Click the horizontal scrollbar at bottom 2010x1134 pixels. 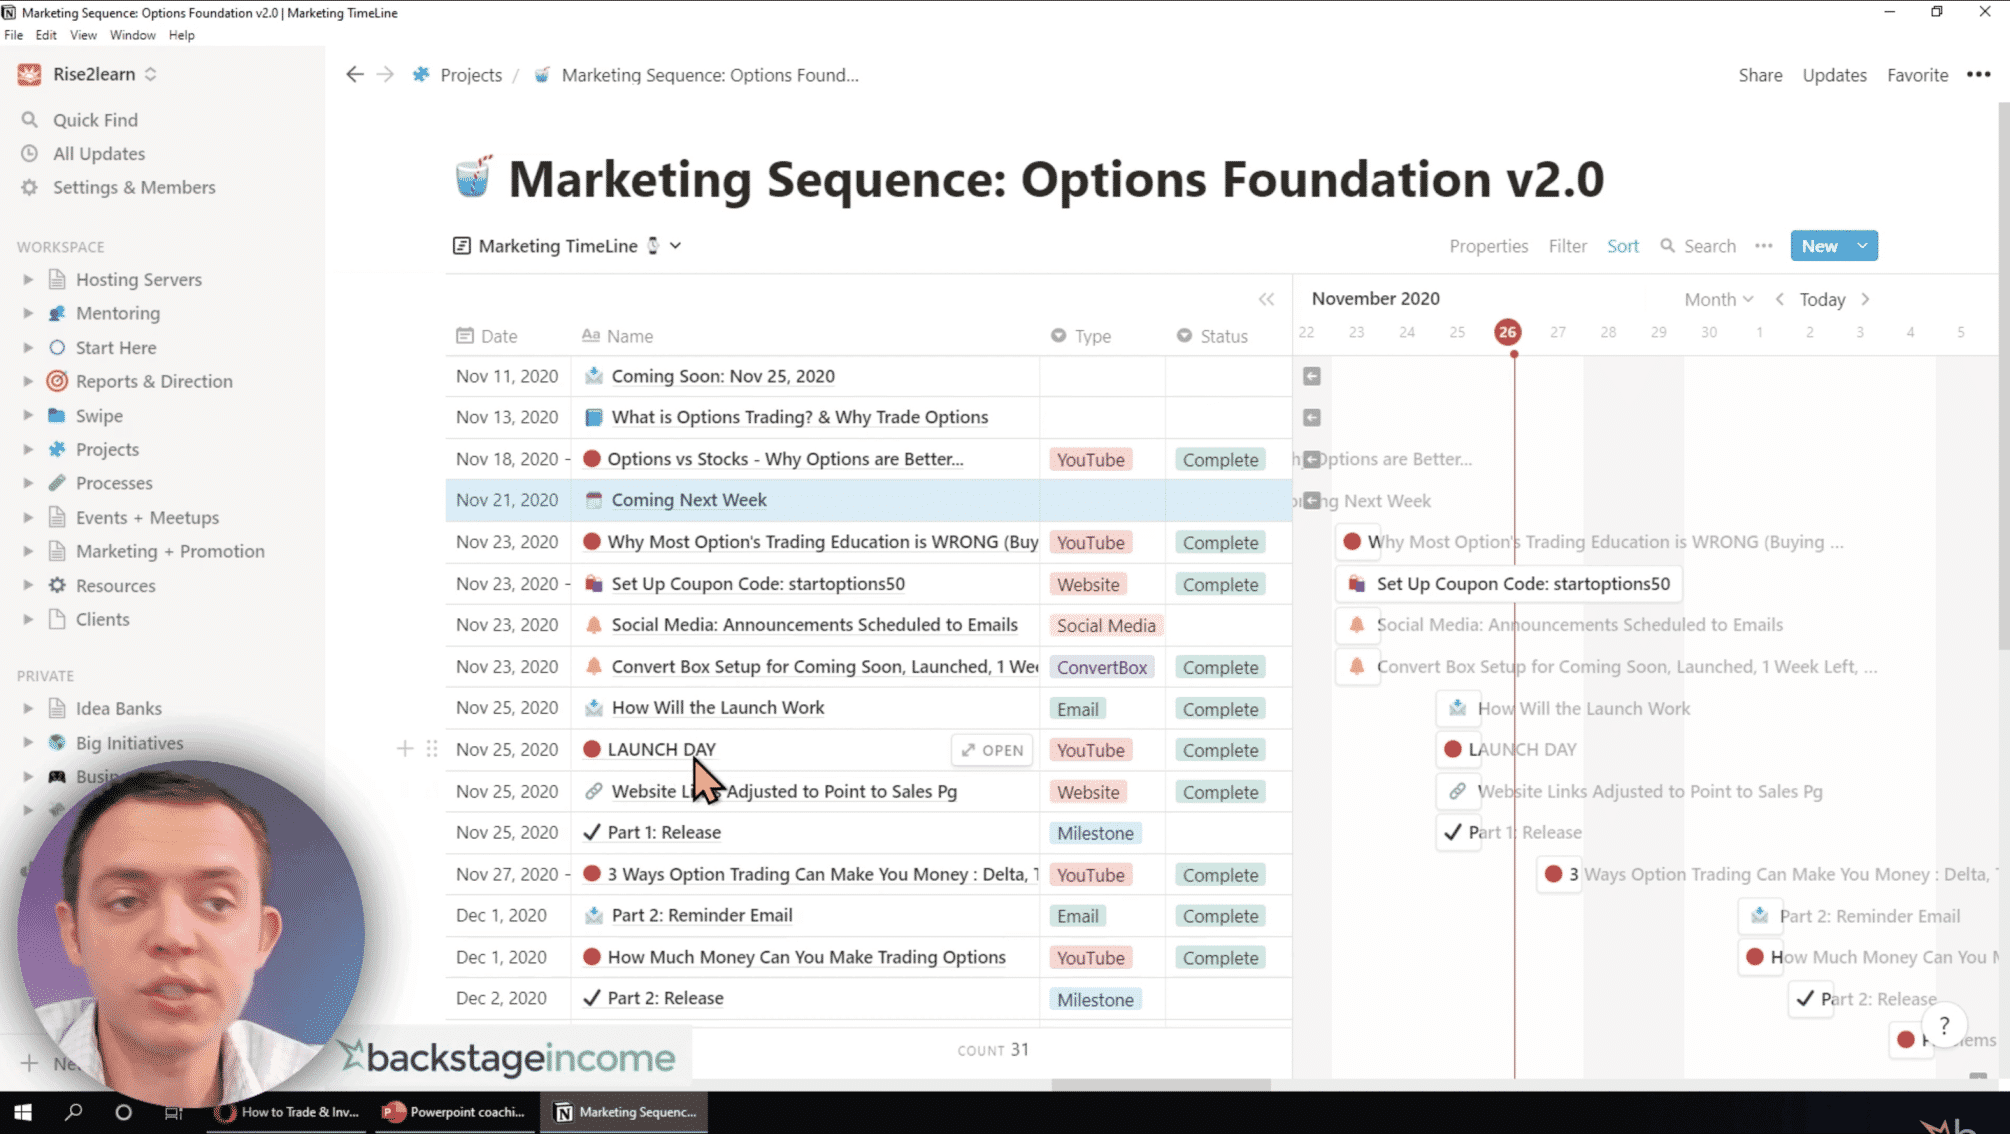tap(1160, 1084)
